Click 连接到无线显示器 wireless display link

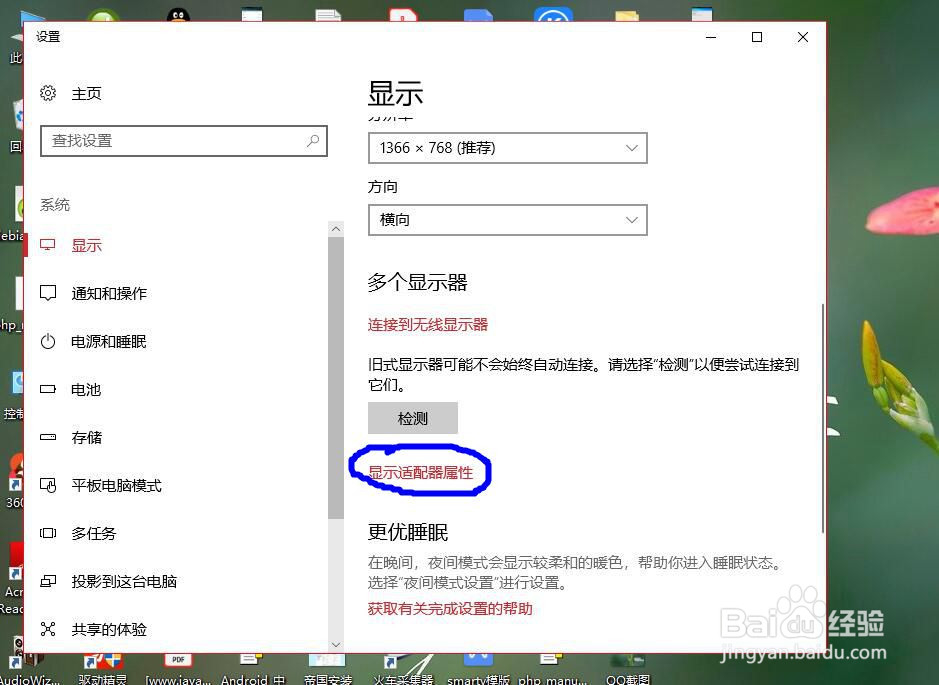tap(427, 324)
